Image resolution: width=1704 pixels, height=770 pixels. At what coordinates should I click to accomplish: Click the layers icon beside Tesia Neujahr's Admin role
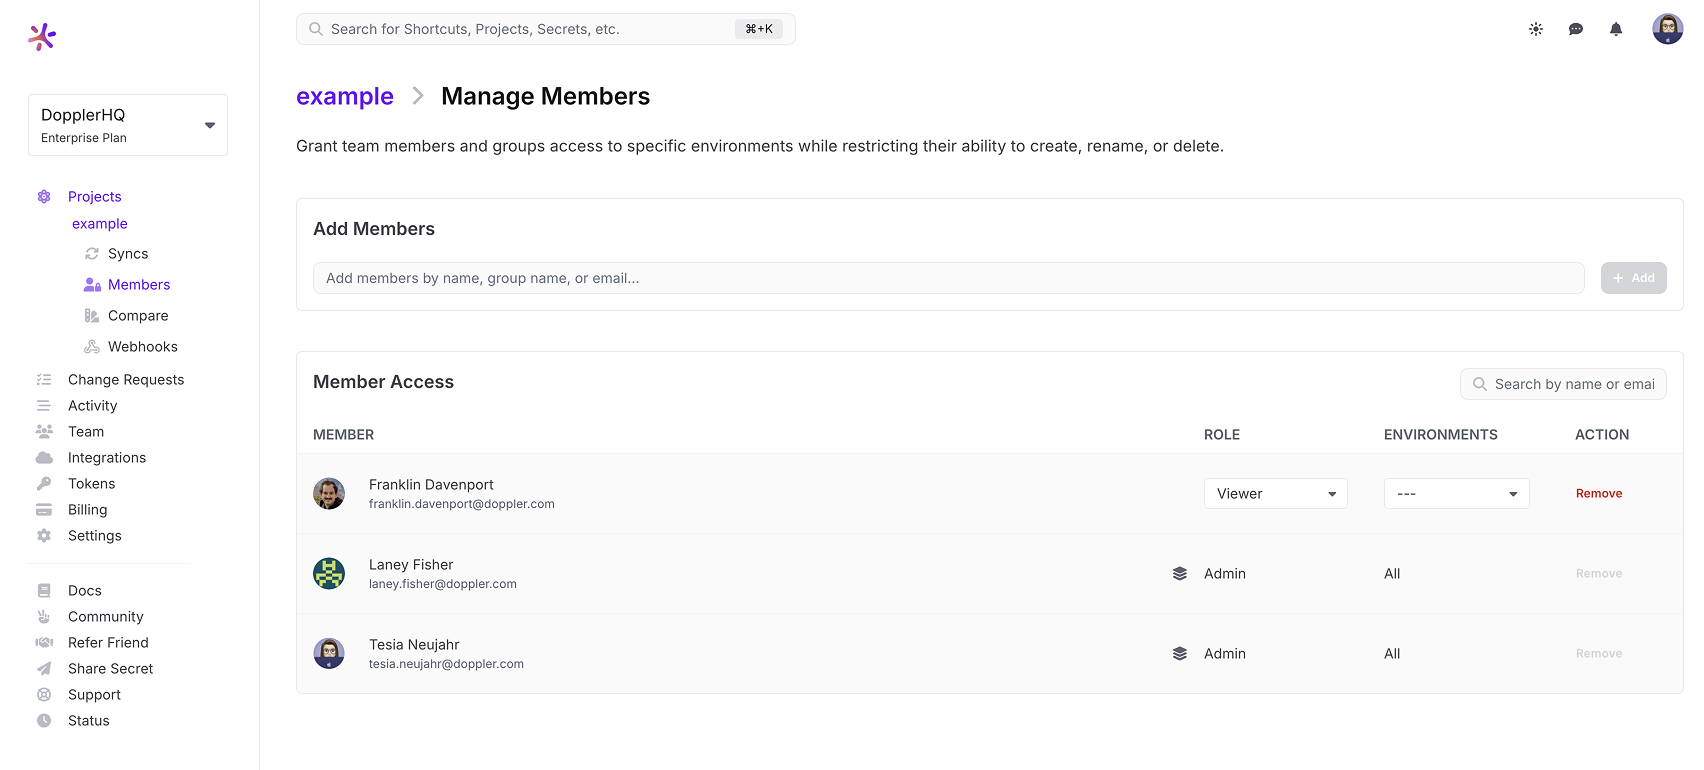pos(1180,654)
